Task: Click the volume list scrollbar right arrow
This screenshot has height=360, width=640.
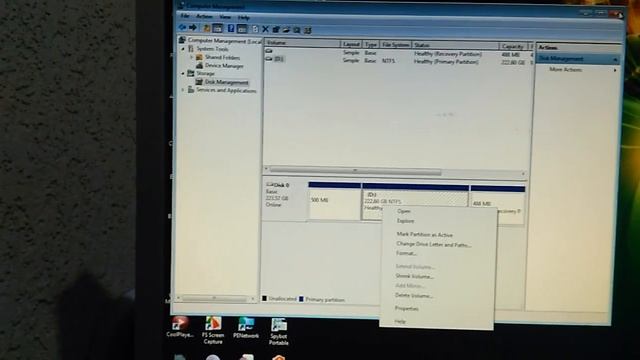Action: (523, 174)
